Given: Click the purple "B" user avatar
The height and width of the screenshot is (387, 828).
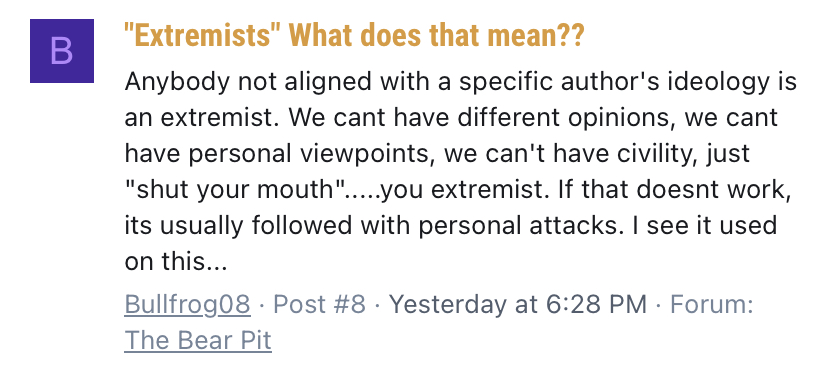Looking at the screenshot, I should (x=62, y=51).
